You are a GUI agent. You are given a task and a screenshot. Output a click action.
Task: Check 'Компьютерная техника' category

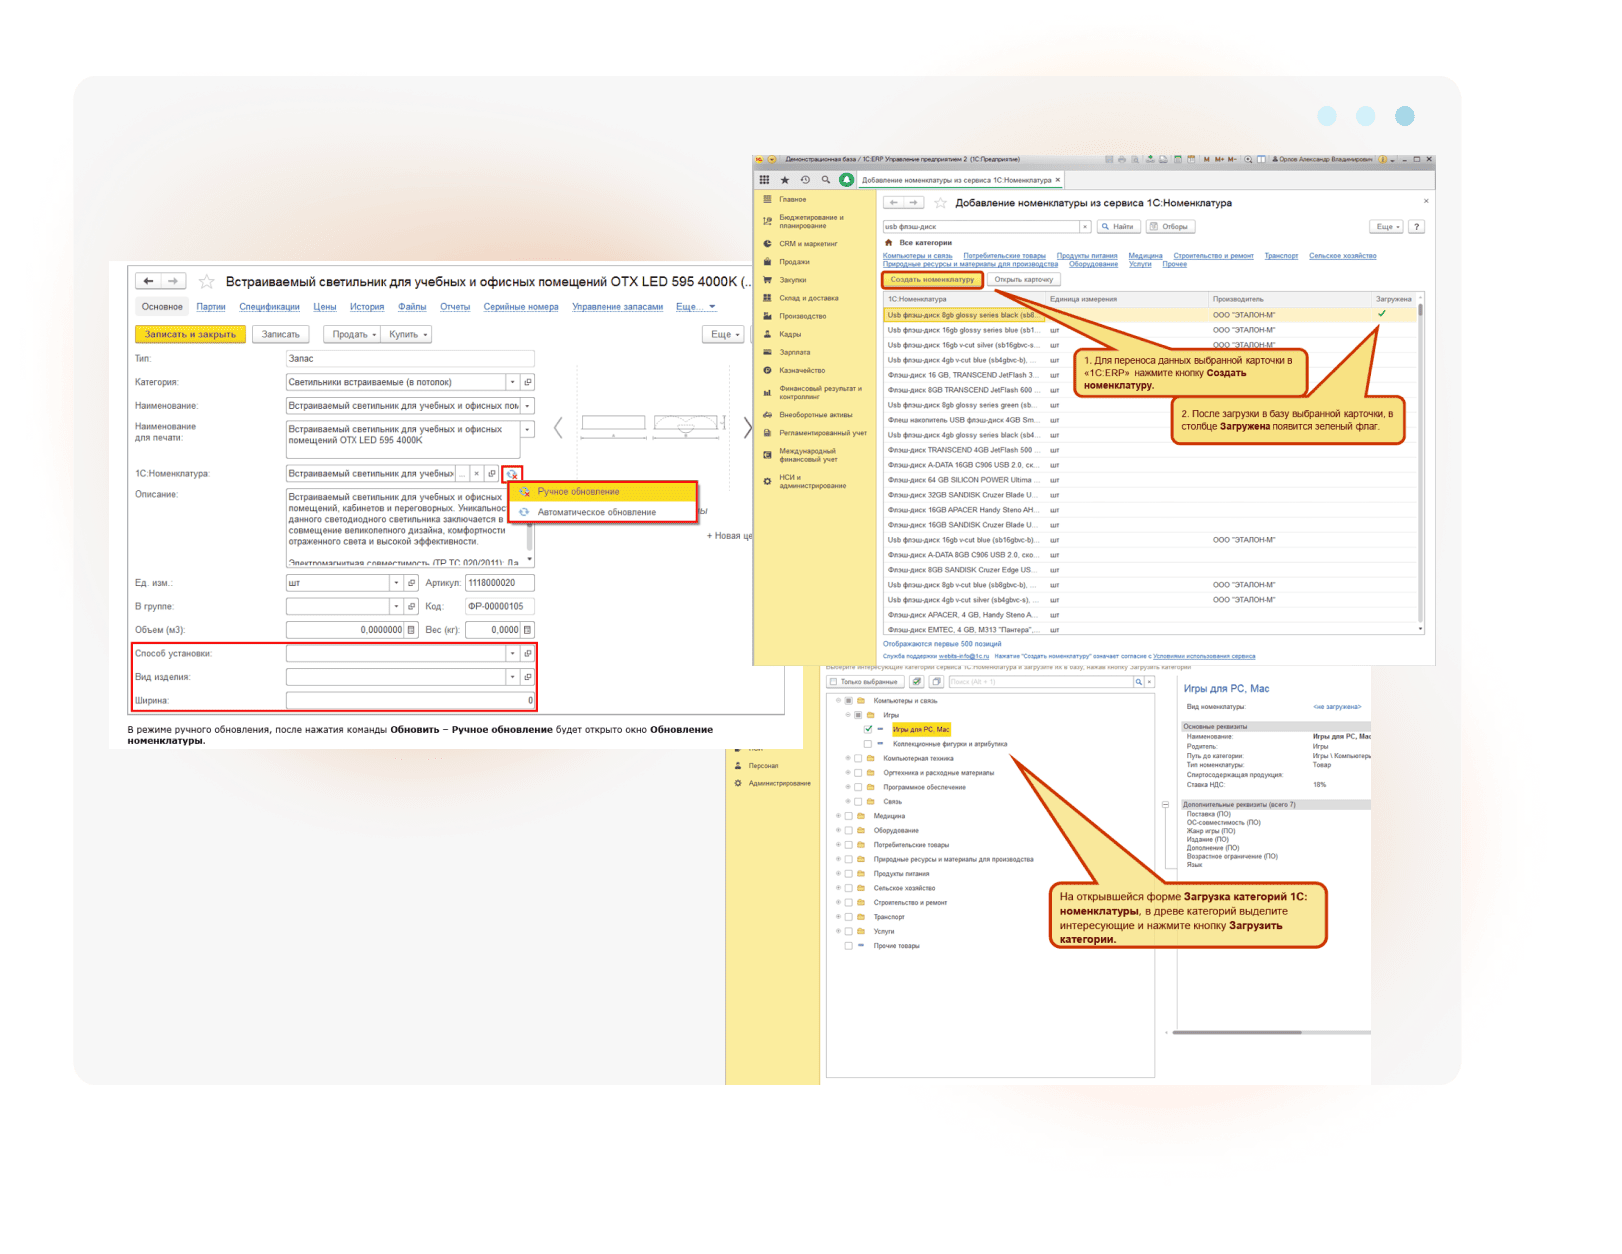point(858,759)
